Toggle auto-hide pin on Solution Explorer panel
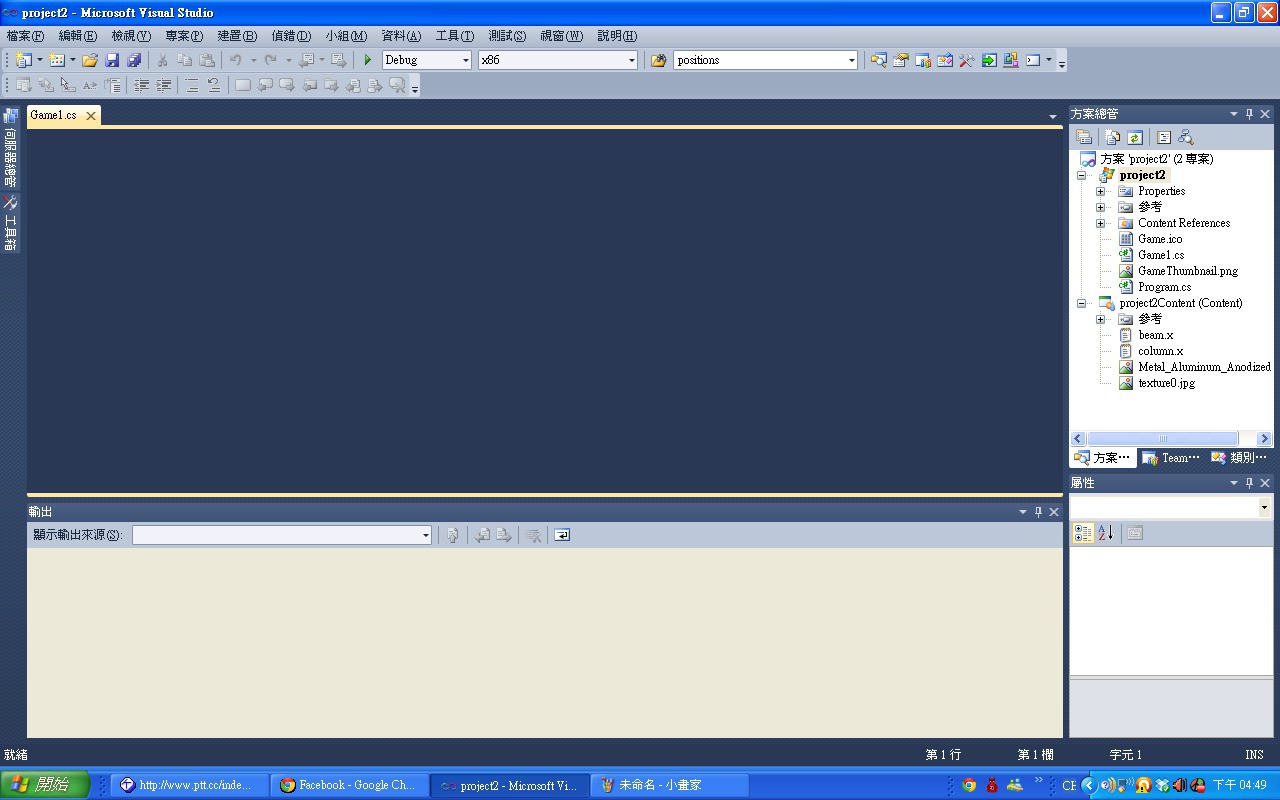 click(1249, 114)
